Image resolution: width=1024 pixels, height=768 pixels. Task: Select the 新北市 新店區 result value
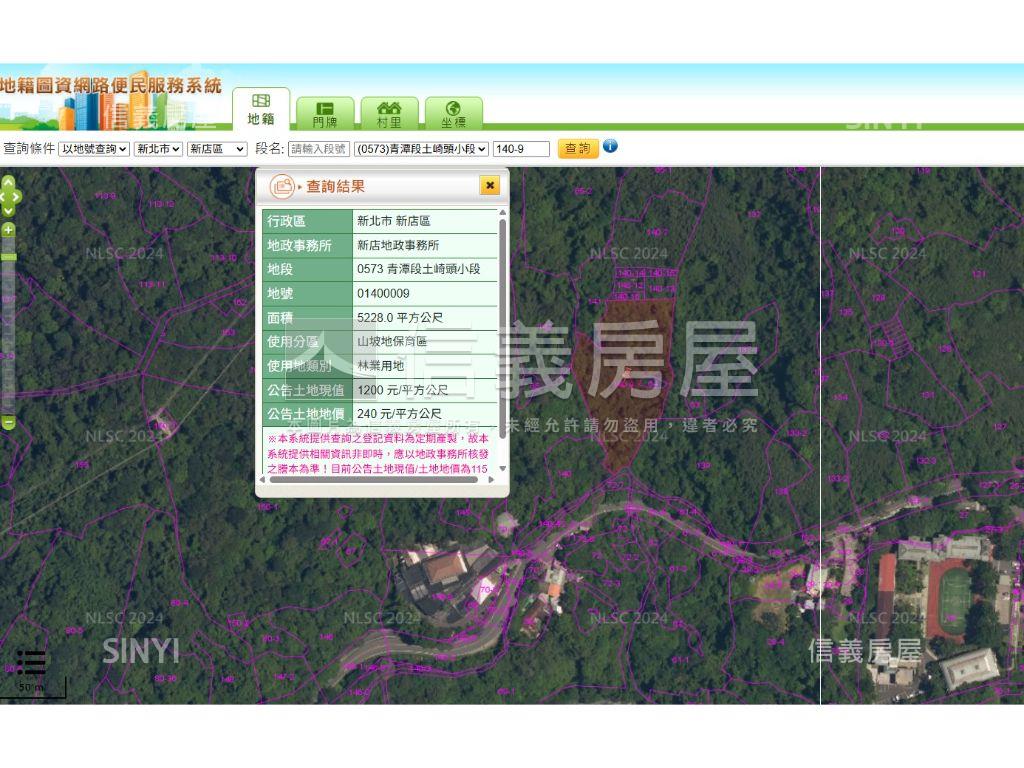(x=394, y=221)
